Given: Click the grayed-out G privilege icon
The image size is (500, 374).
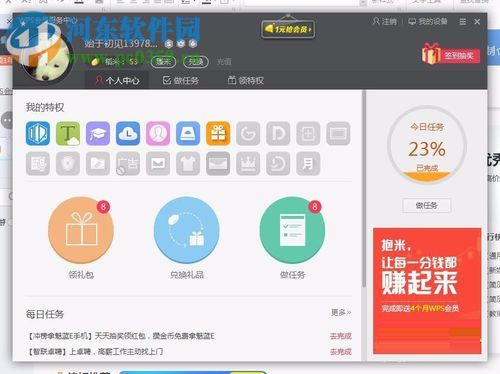Looking at the screenshot, I should pyautogui.click(x=248, y=133).
